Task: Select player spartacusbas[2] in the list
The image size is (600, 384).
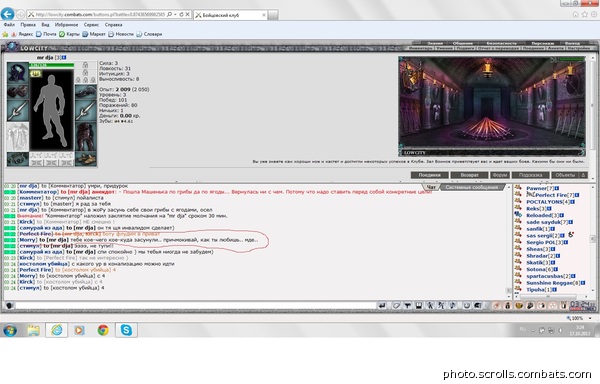Action: coord(548,276)
